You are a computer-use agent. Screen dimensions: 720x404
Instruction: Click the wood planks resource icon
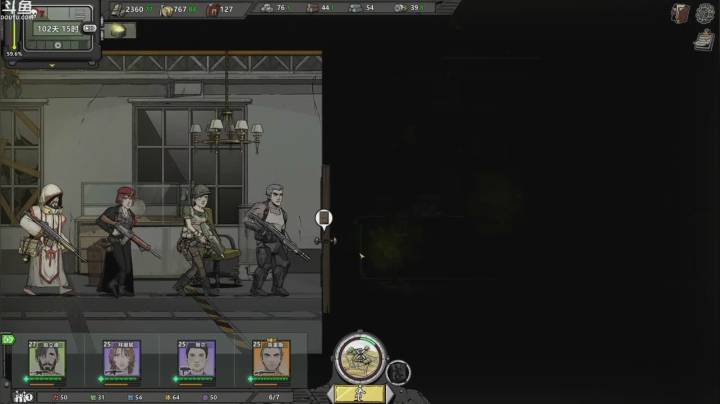coord(312,8)
